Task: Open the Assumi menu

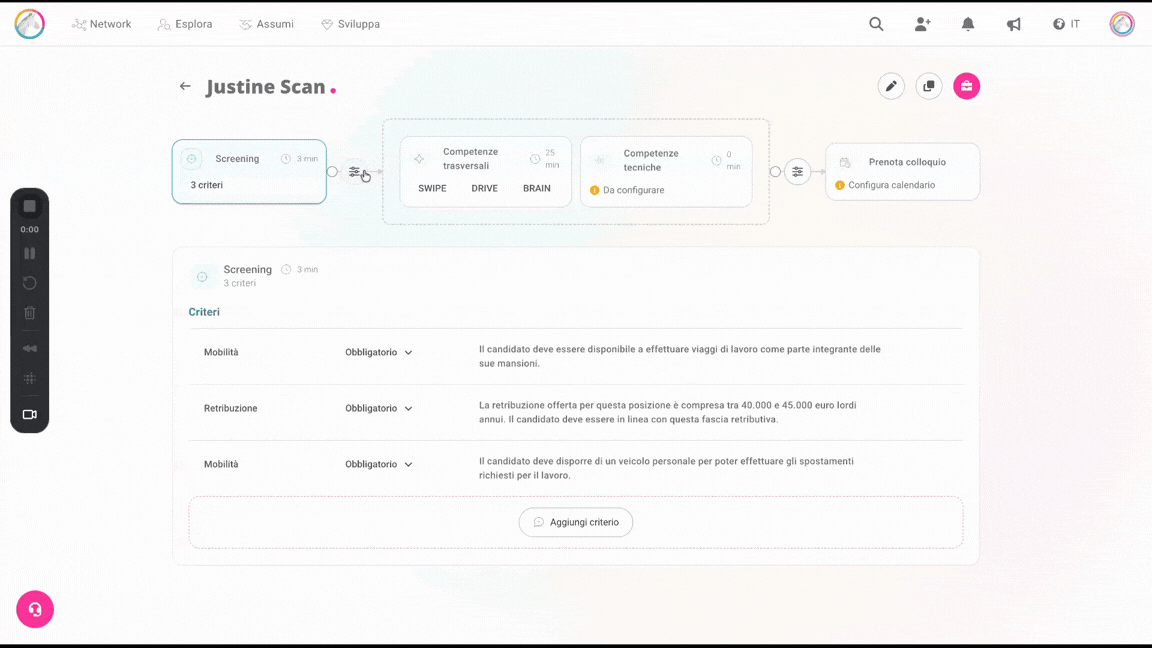Action: tap(267, 24)
